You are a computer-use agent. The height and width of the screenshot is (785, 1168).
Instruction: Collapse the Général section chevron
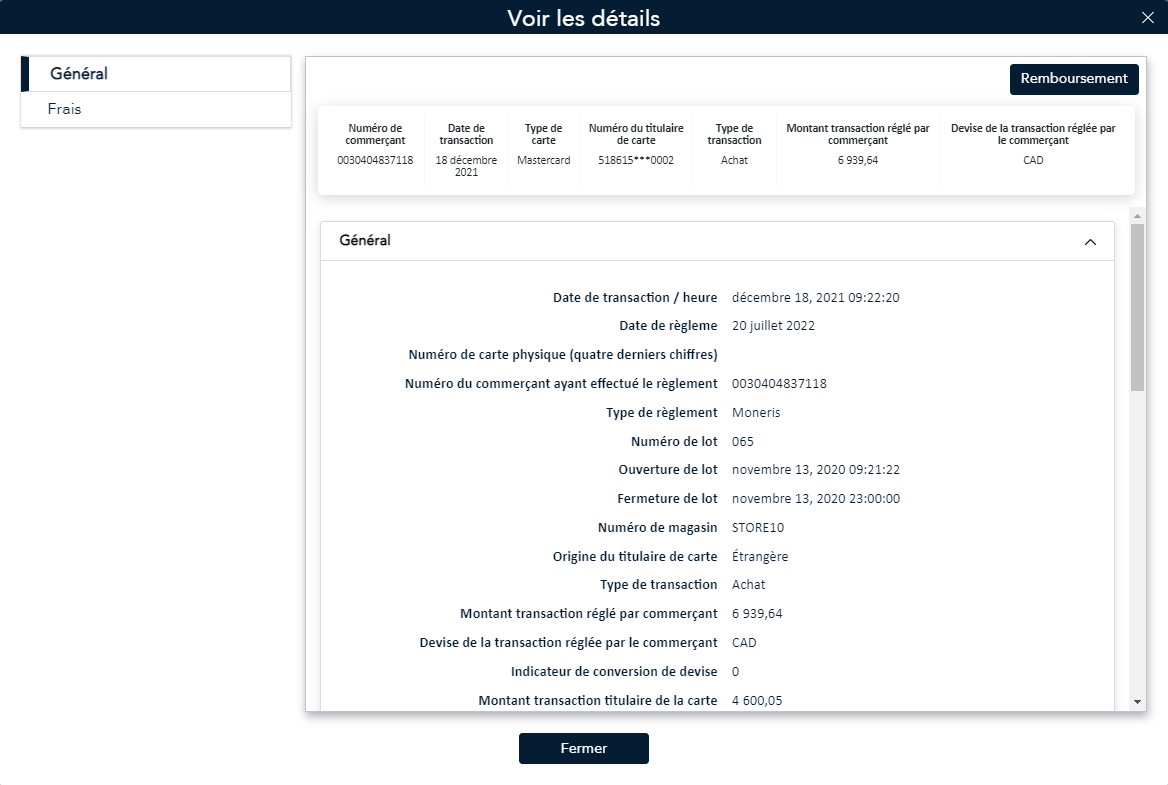1090,242
